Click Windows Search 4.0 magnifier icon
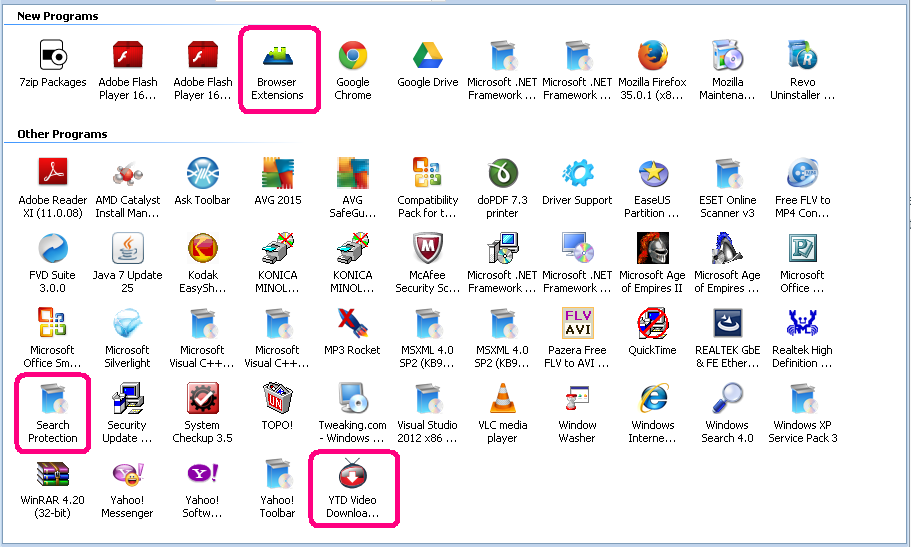The height and width of the screenshot is (547, 911). tap(727, 398)
